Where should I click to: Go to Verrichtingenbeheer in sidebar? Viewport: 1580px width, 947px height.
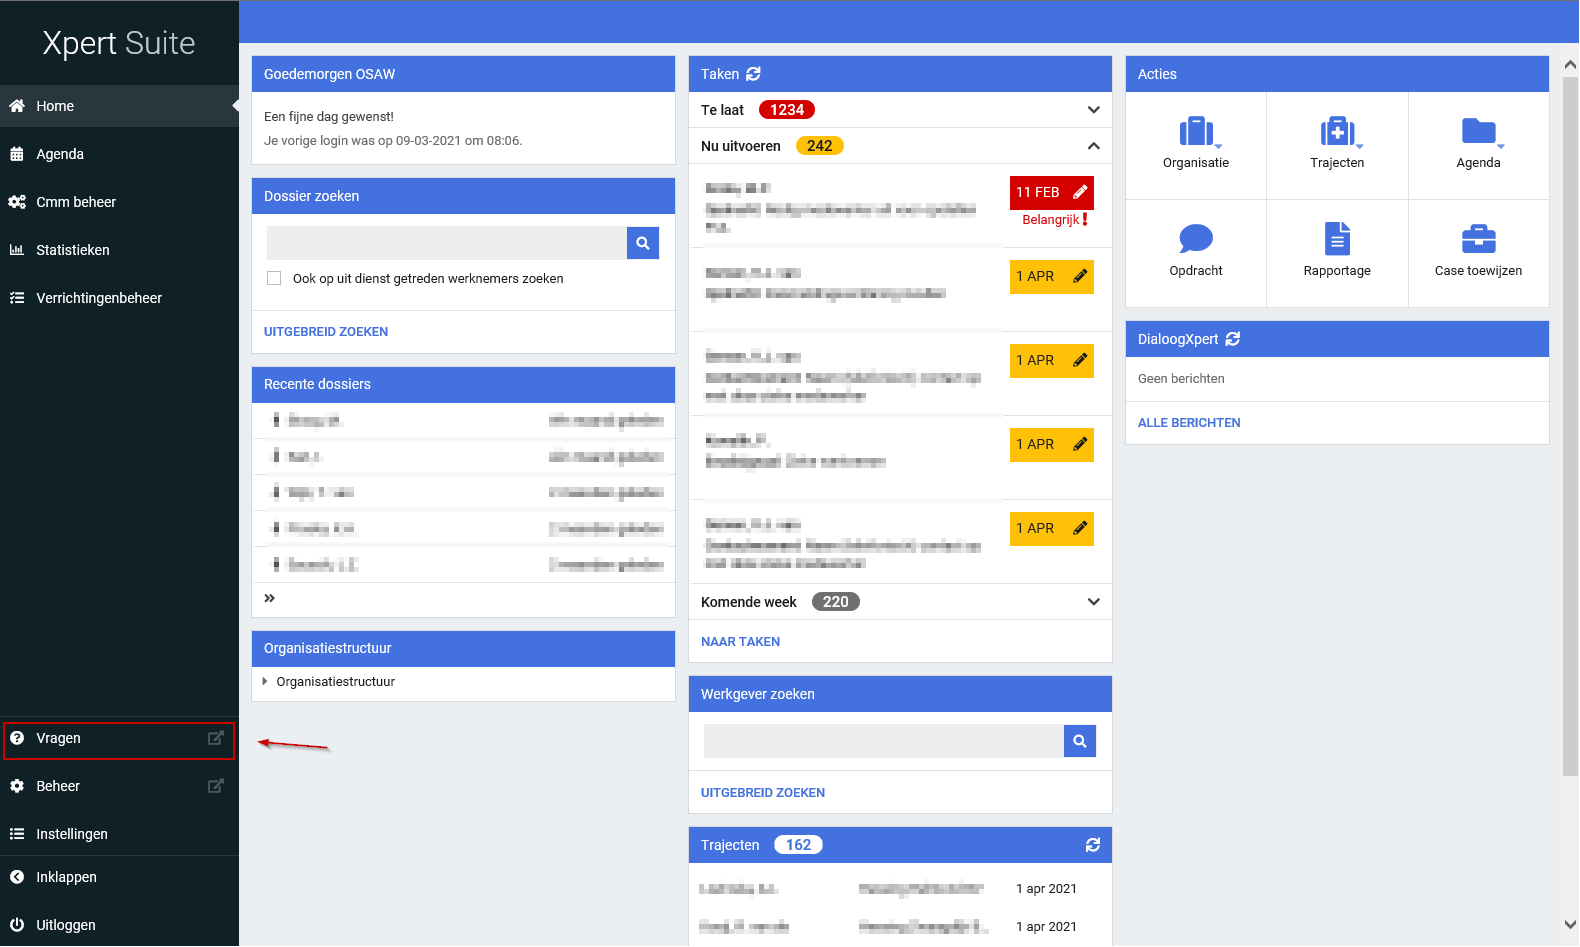coord(99,298)
